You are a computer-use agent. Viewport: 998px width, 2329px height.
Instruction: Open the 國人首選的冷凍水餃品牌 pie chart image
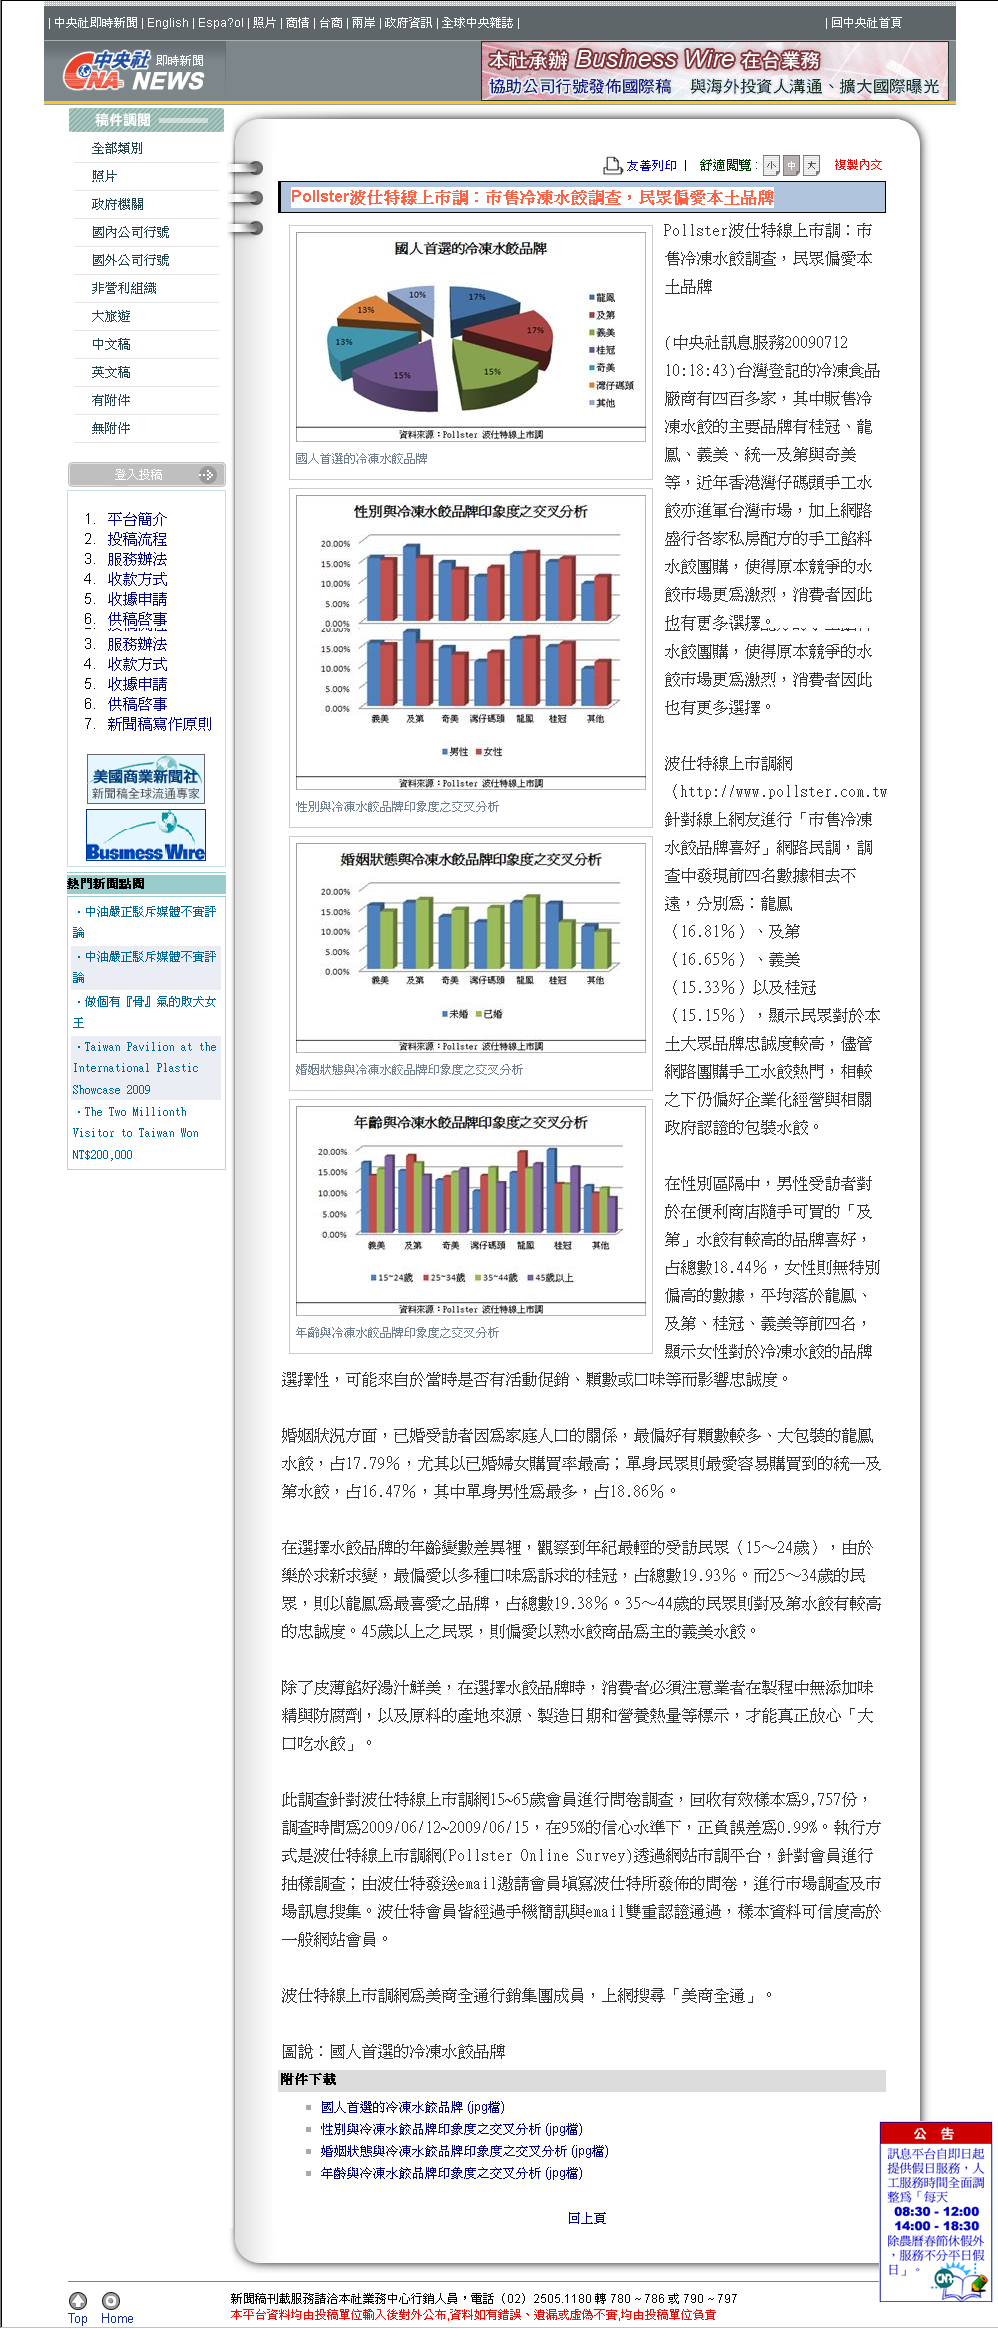tap(470, 336)
